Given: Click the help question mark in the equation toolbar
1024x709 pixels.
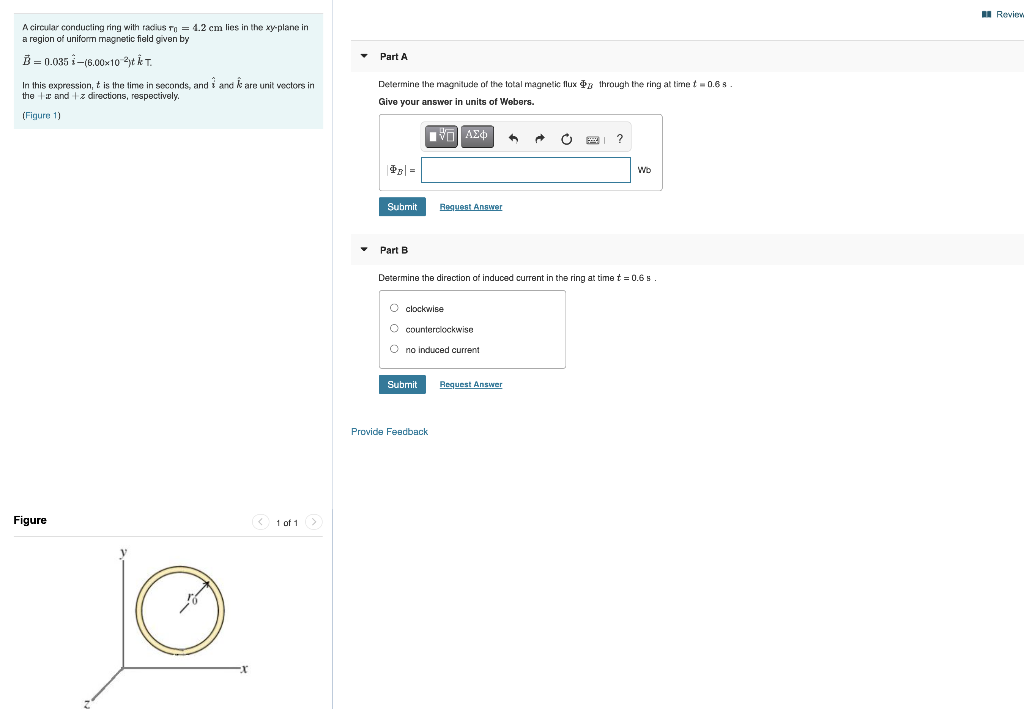Looking at the screenshot, I should (619, 138).
